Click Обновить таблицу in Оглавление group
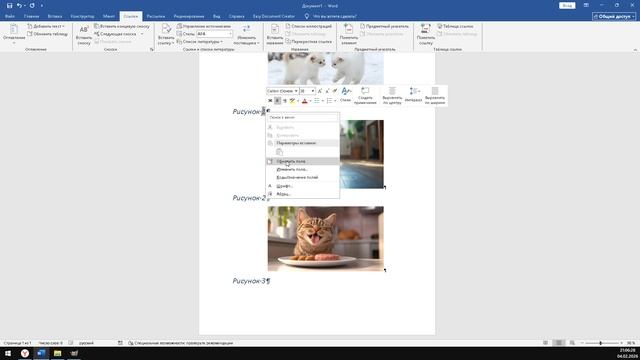 tap(47, 34)
